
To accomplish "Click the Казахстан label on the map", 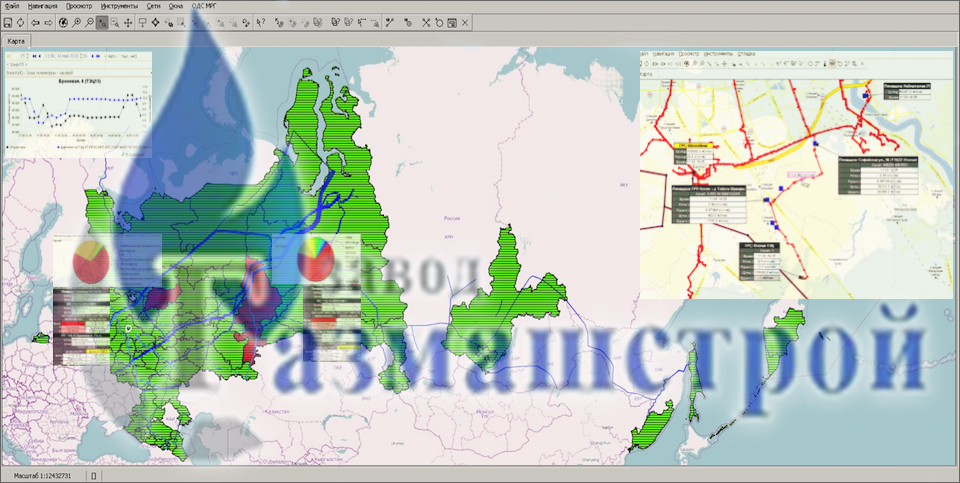I will click(x=277, y=412).
